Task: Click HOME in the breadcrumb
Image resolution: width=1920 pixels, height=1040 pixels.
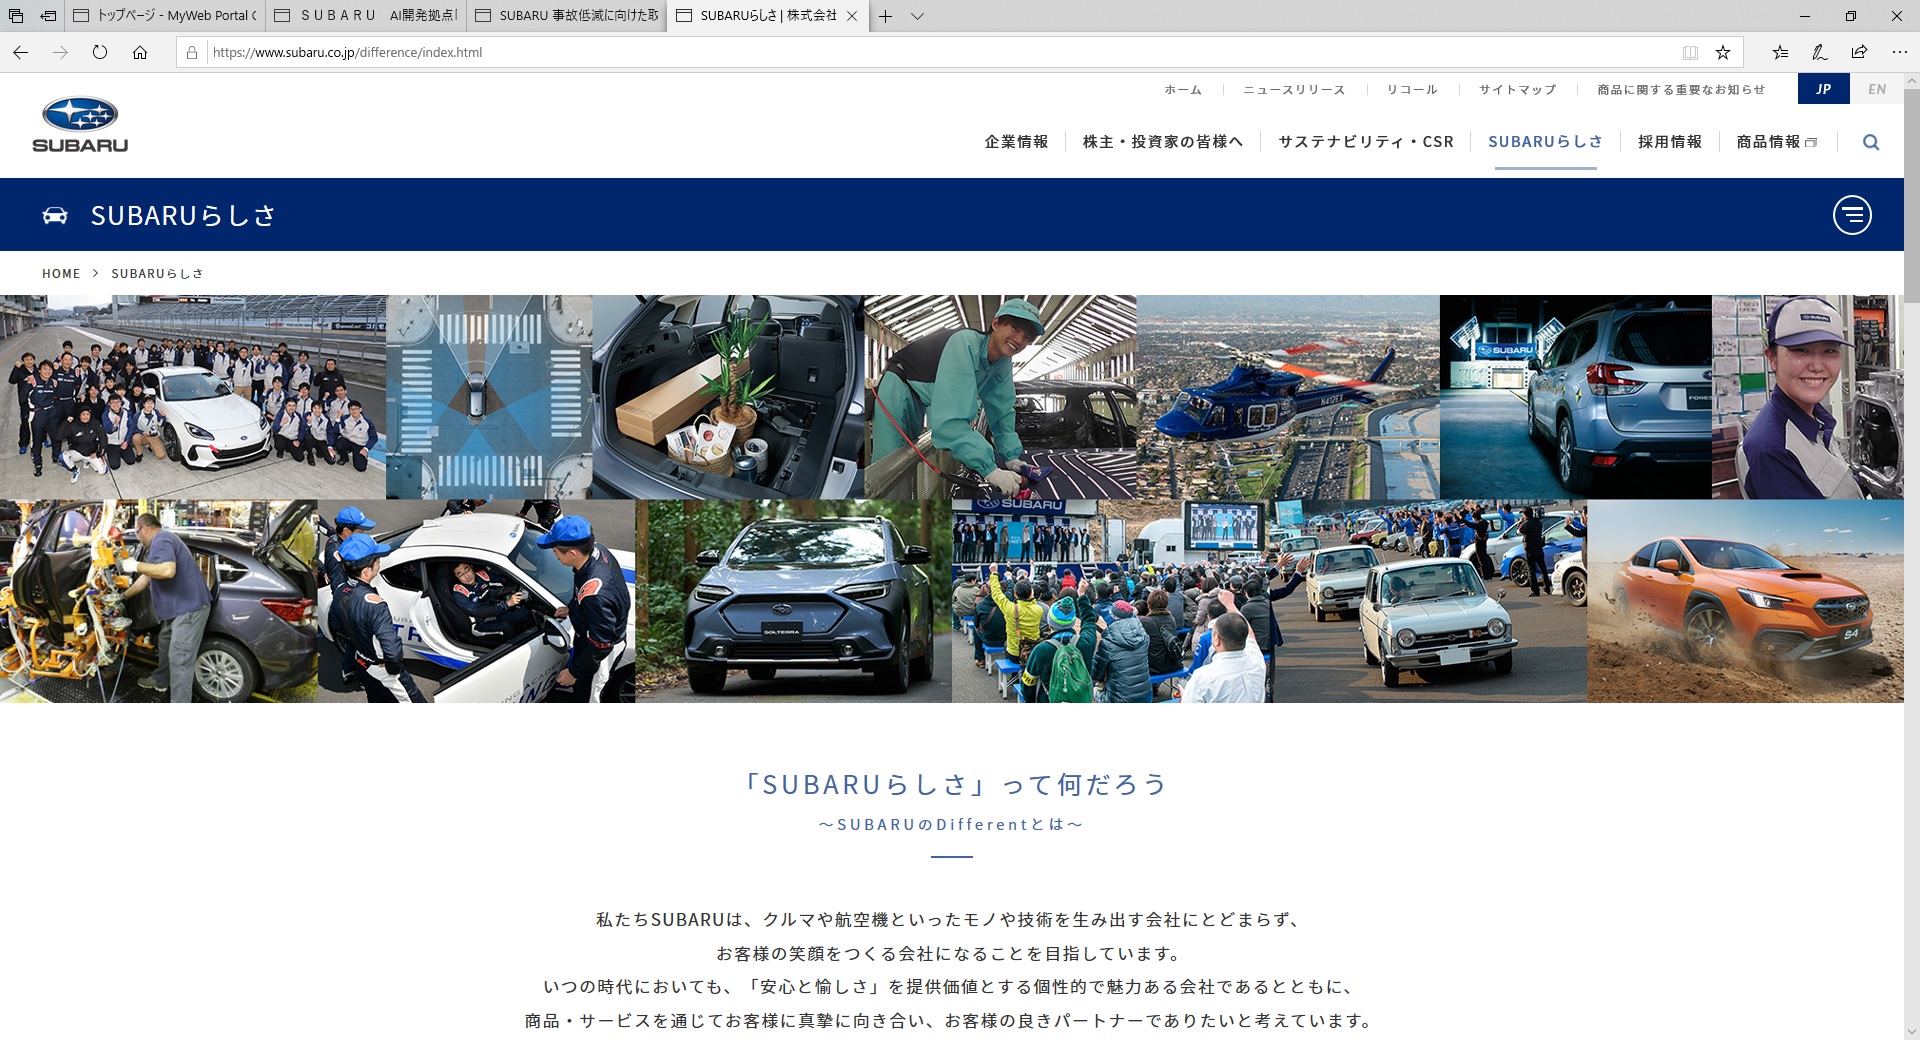Action: click(x=61, y=273)
